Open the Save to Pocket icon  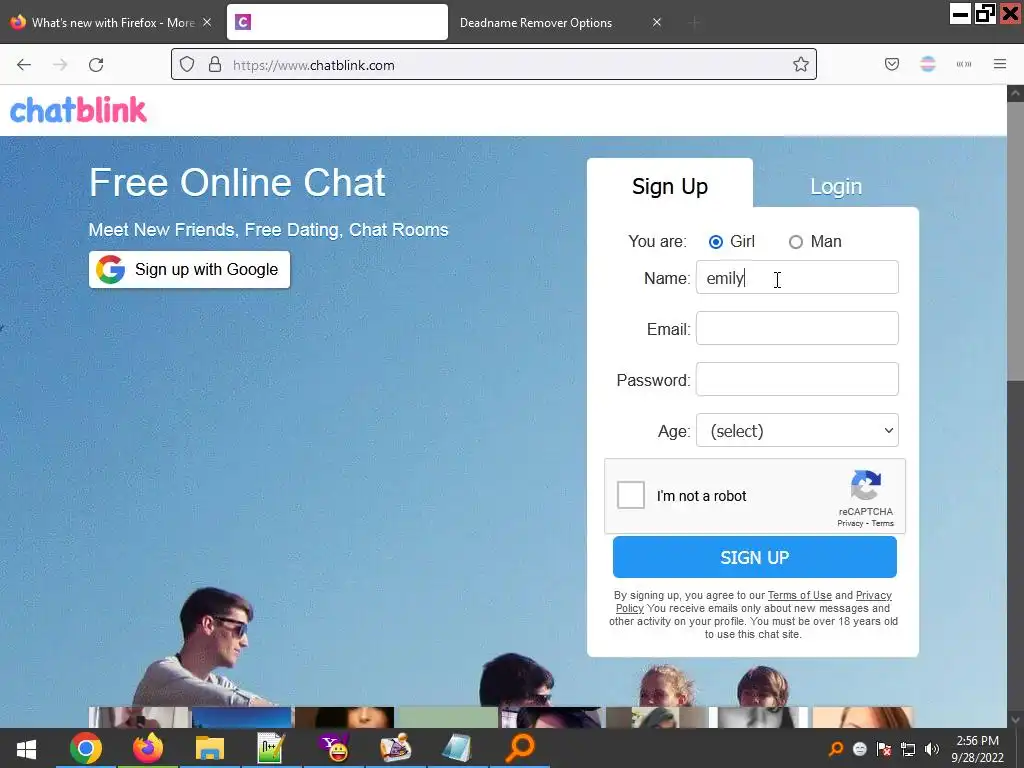click(x=891, y=64)
